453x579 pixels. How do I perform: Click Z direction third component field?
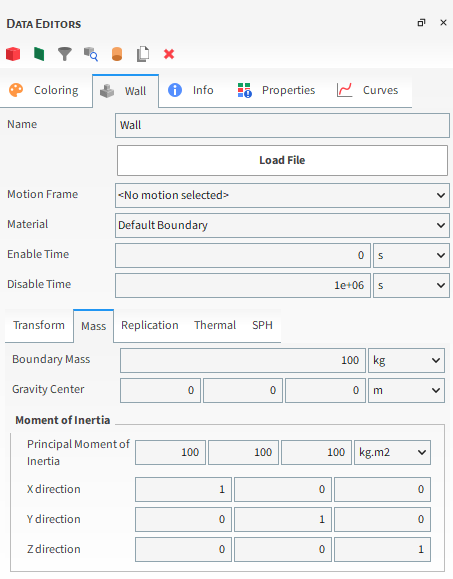click(x=382, y=549)
